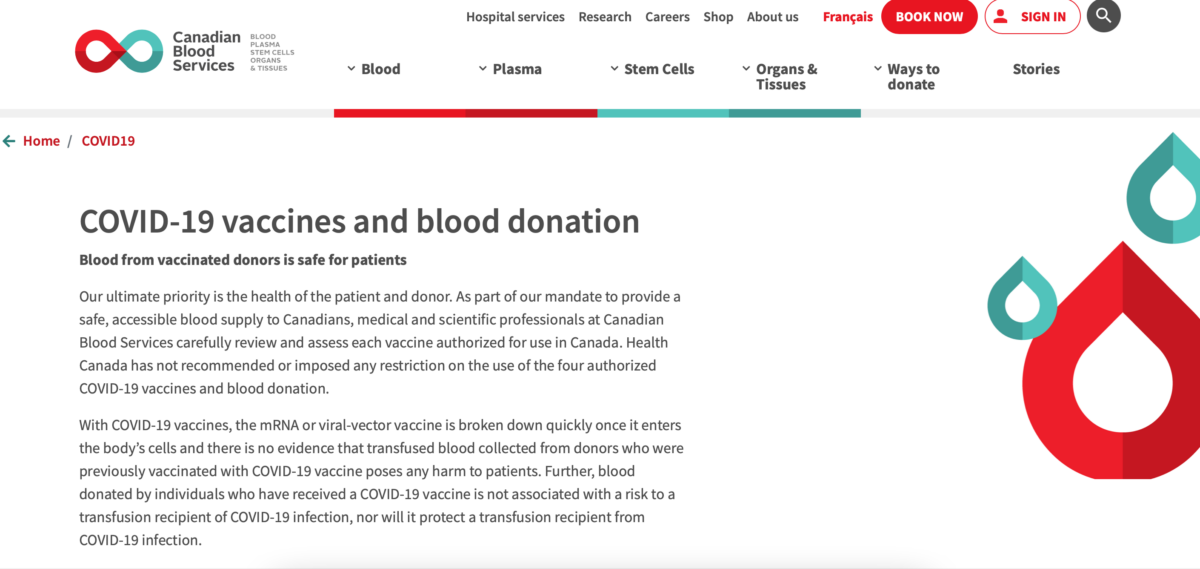
Task: Open the Shop link
Action: (718, 17)
